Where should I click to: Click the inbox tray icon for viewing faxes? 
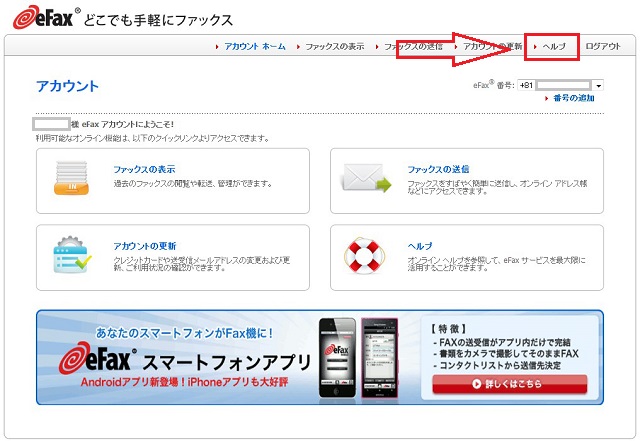71,178
